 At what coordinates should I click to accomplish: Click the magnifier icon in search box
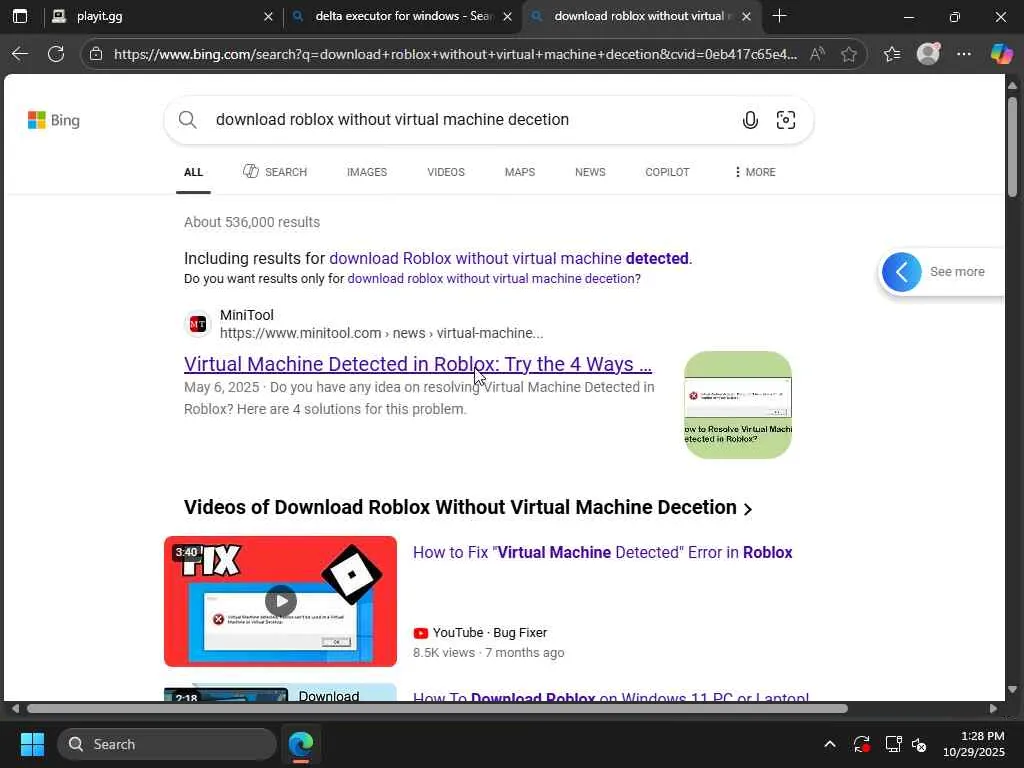[187, 120]
